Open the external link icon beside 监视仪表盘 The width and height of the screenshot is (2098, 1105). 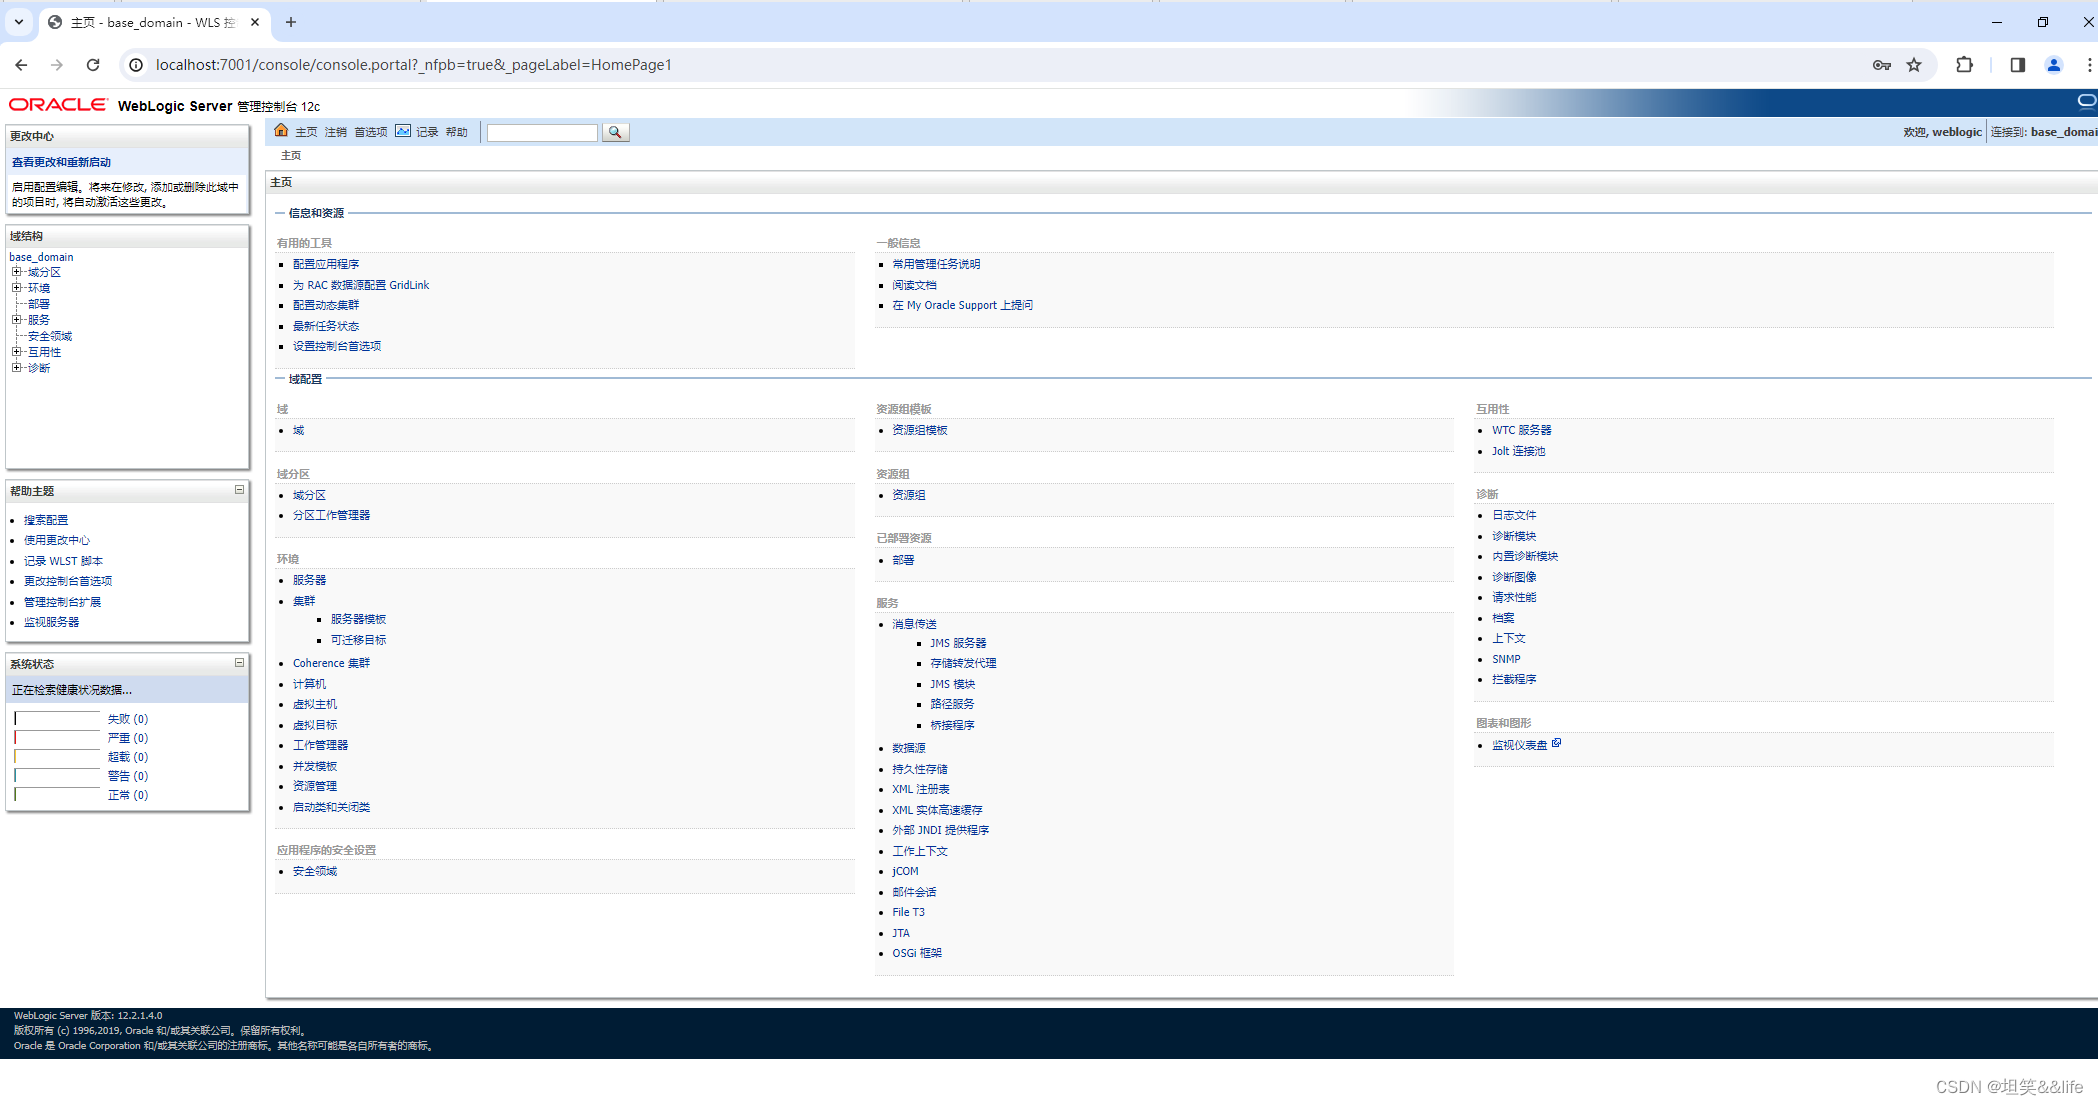pyautogui.click(x=1556, y=743)
